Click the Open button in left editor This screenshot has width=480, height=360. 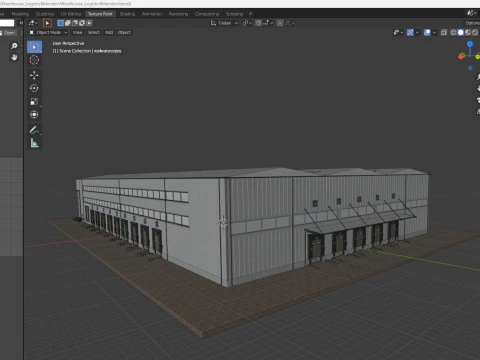point(9,32)
